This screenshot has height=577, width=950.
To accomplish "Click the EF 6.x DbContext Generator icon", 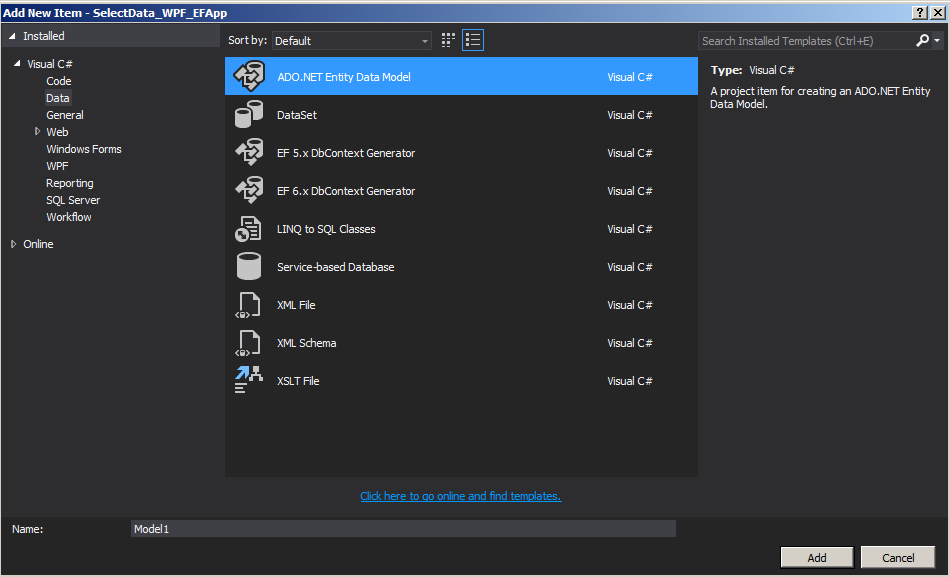I will [x=247, y=191].
